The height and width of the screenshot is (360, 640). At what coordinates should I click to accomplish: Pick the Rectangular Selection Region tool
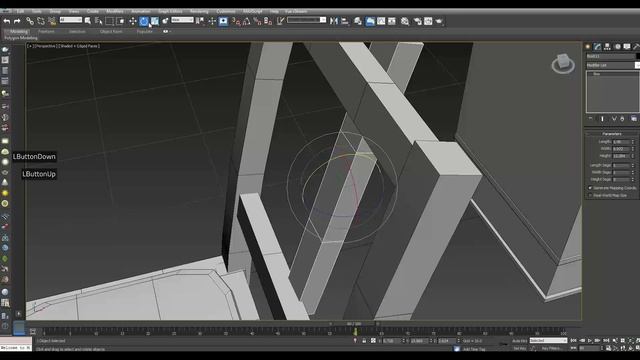click(109, 21)
